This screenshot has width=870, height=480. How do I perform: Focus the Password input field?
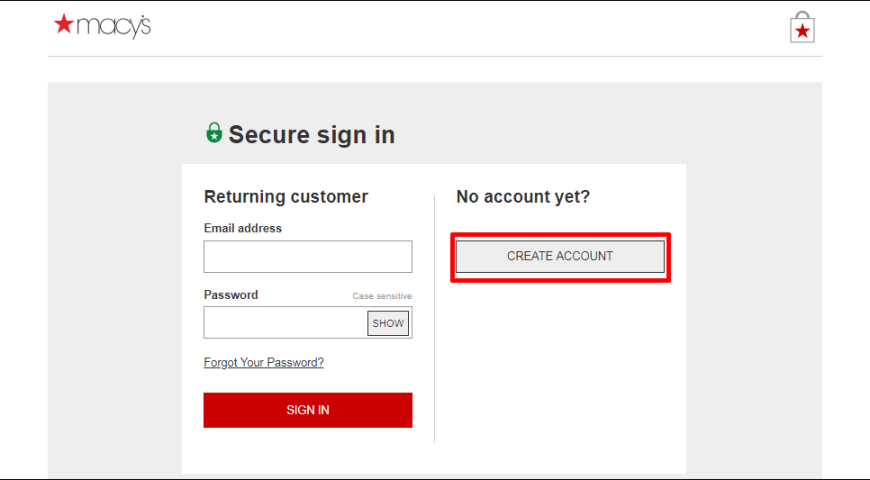(285, 323)
